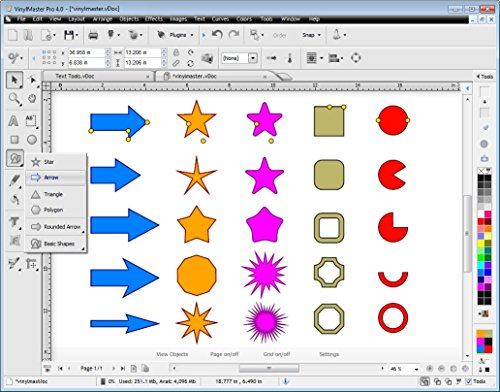Click the zoom in plus icon
The image size is (500, 392).
coord(429,369)
